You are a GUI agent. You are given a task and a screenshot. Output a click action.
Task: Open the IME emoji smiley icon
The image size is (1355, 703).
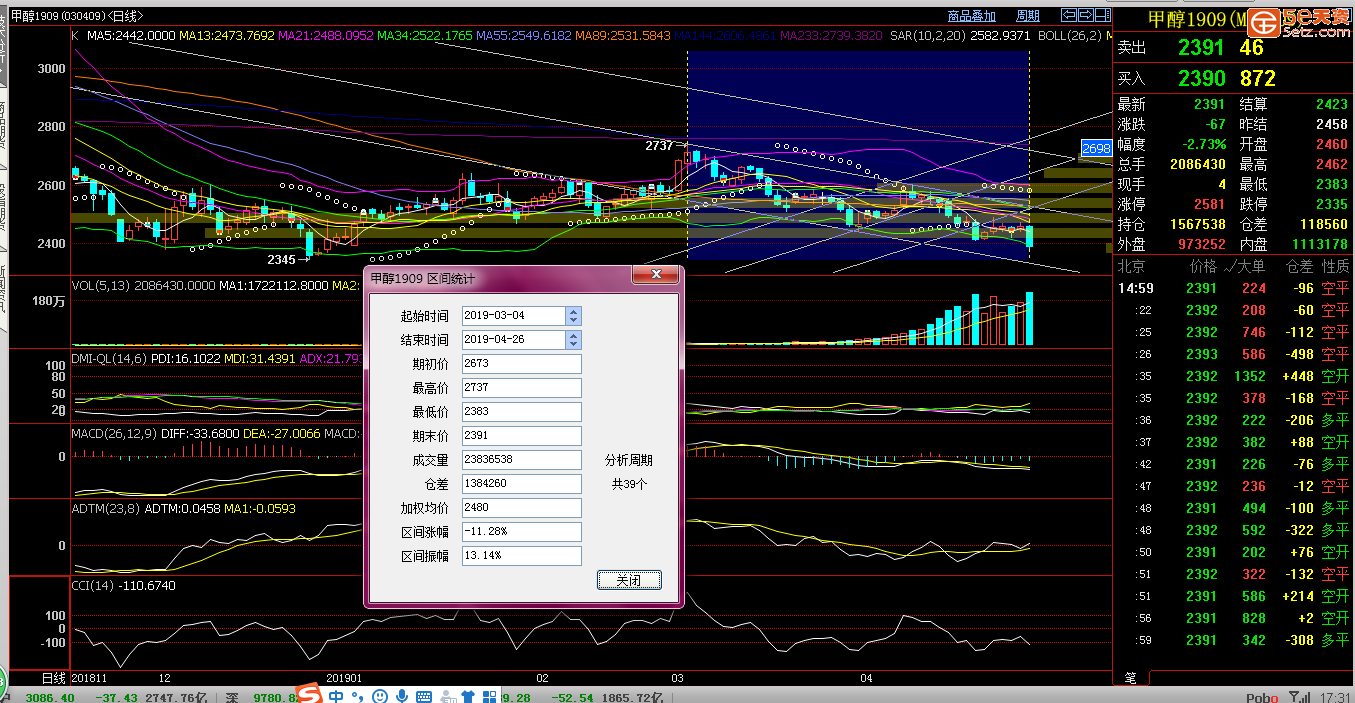pos(380,696)
